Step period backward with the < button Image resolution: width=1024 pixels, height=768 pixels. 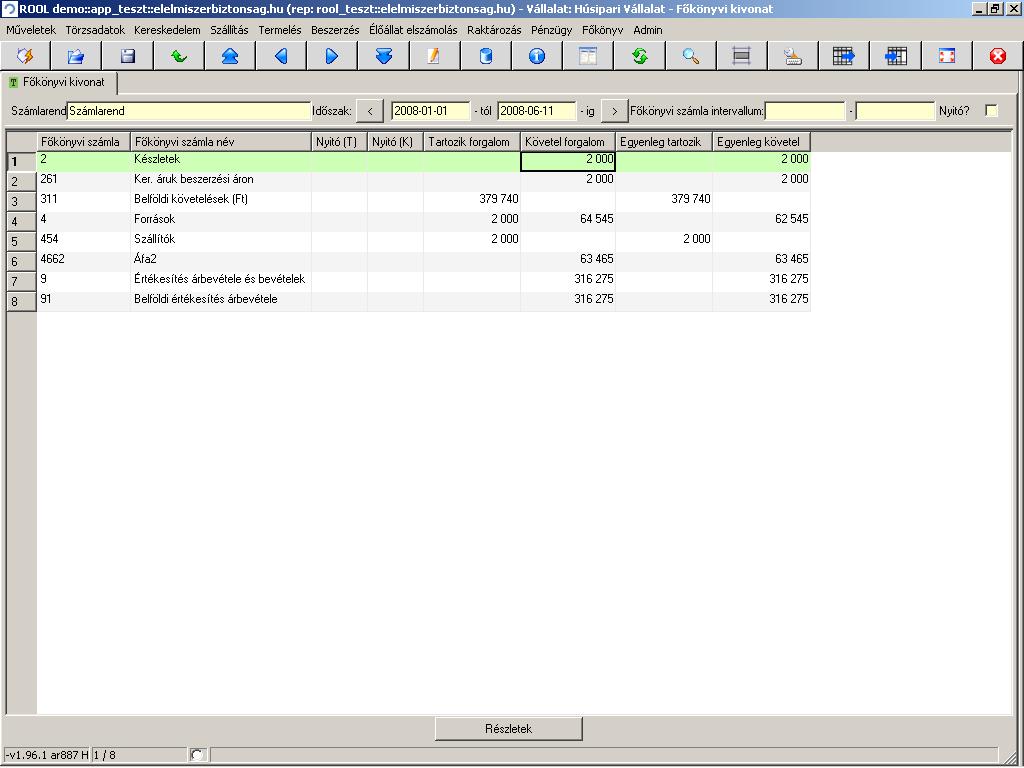[370, 111]
